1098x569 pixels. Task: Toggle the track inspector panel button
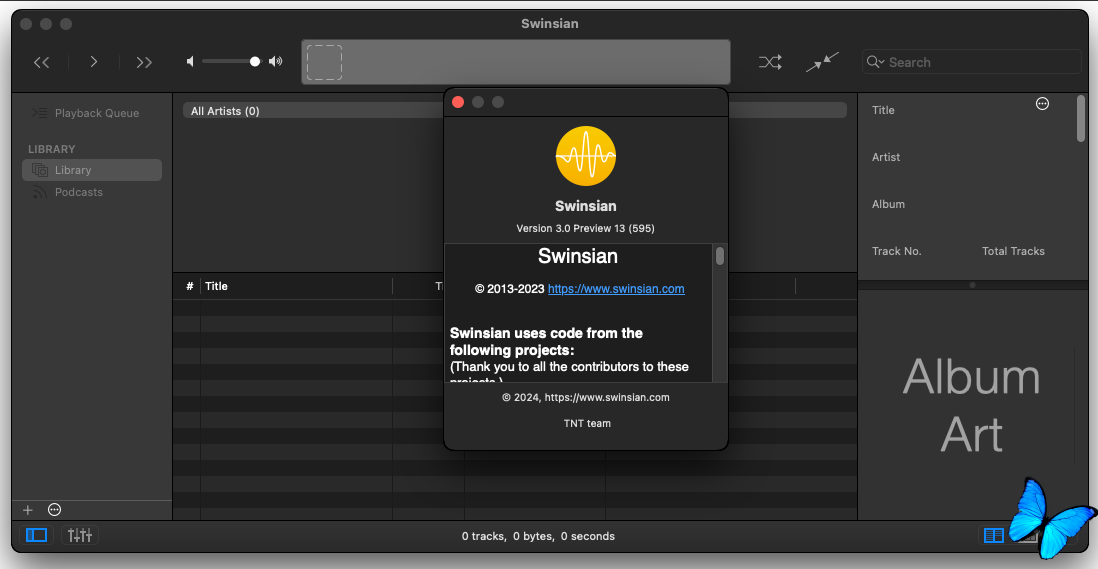coord(994,535)
